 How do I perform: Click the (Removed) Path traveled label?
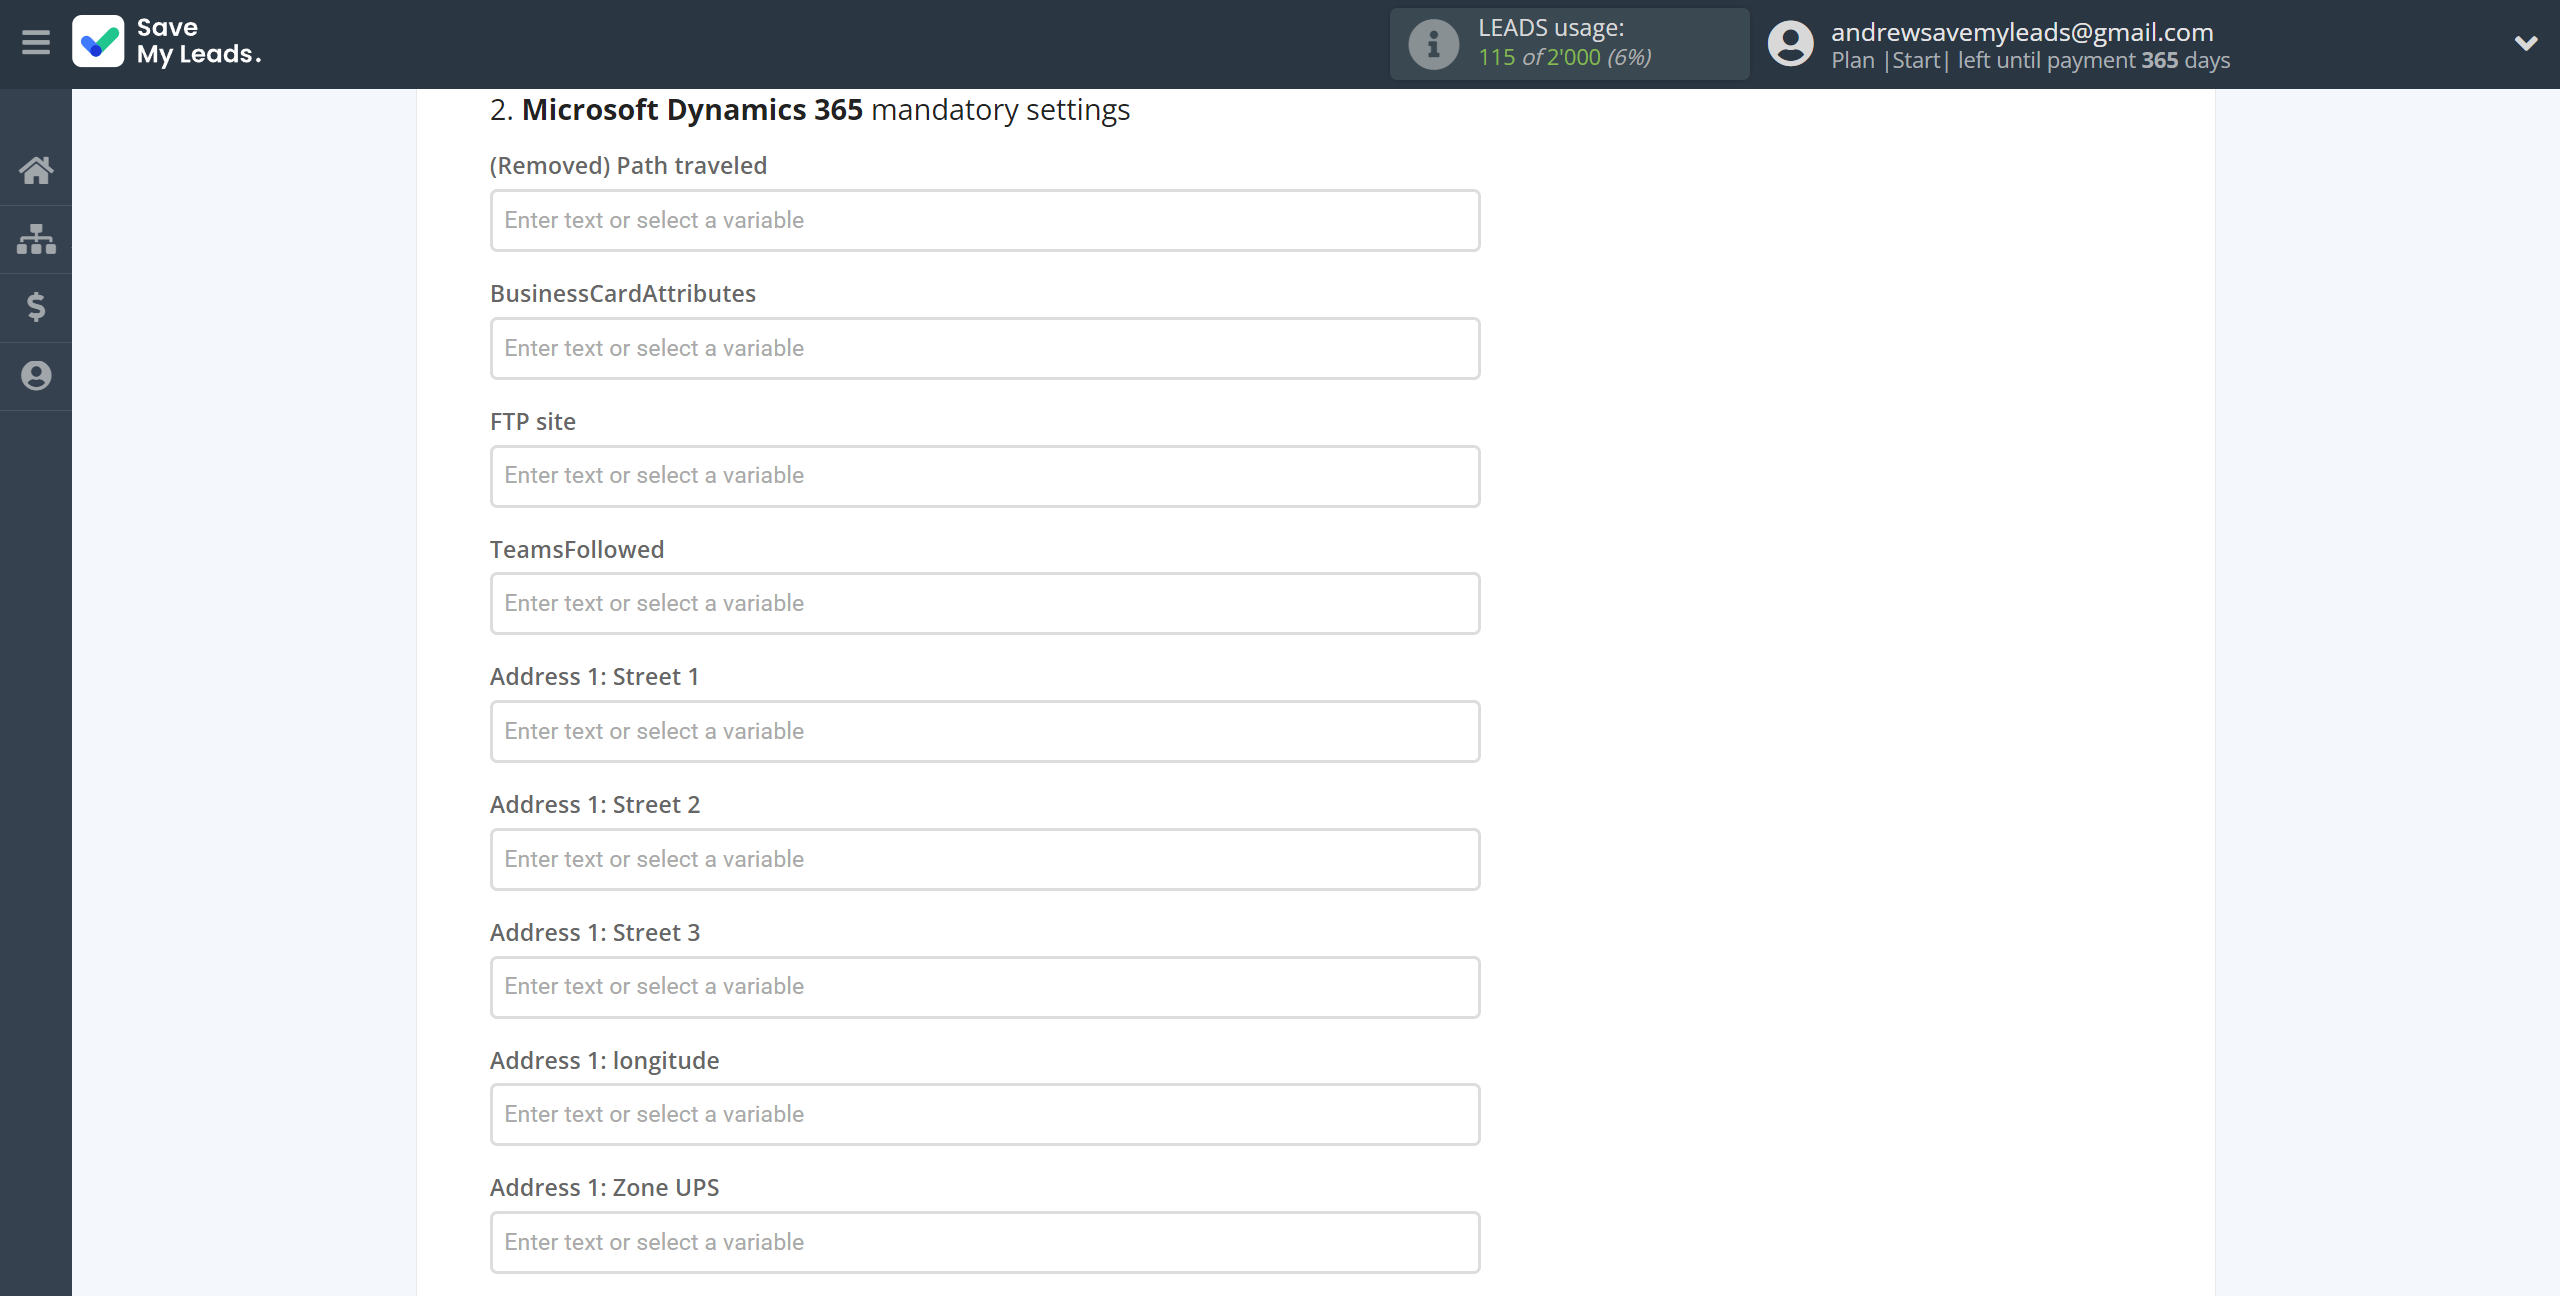click(x=629, y=166)
